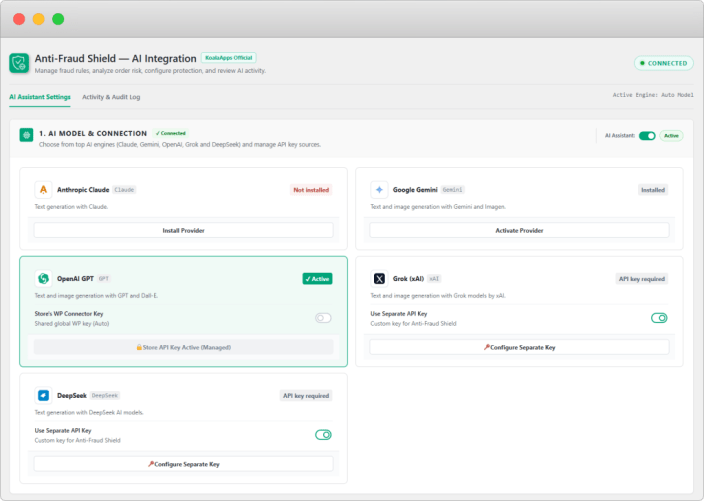Viewport: 704px width, 501px height.
Task: Toggle Grok's Use Separate API Key switch
Action: tap(659, 318)
